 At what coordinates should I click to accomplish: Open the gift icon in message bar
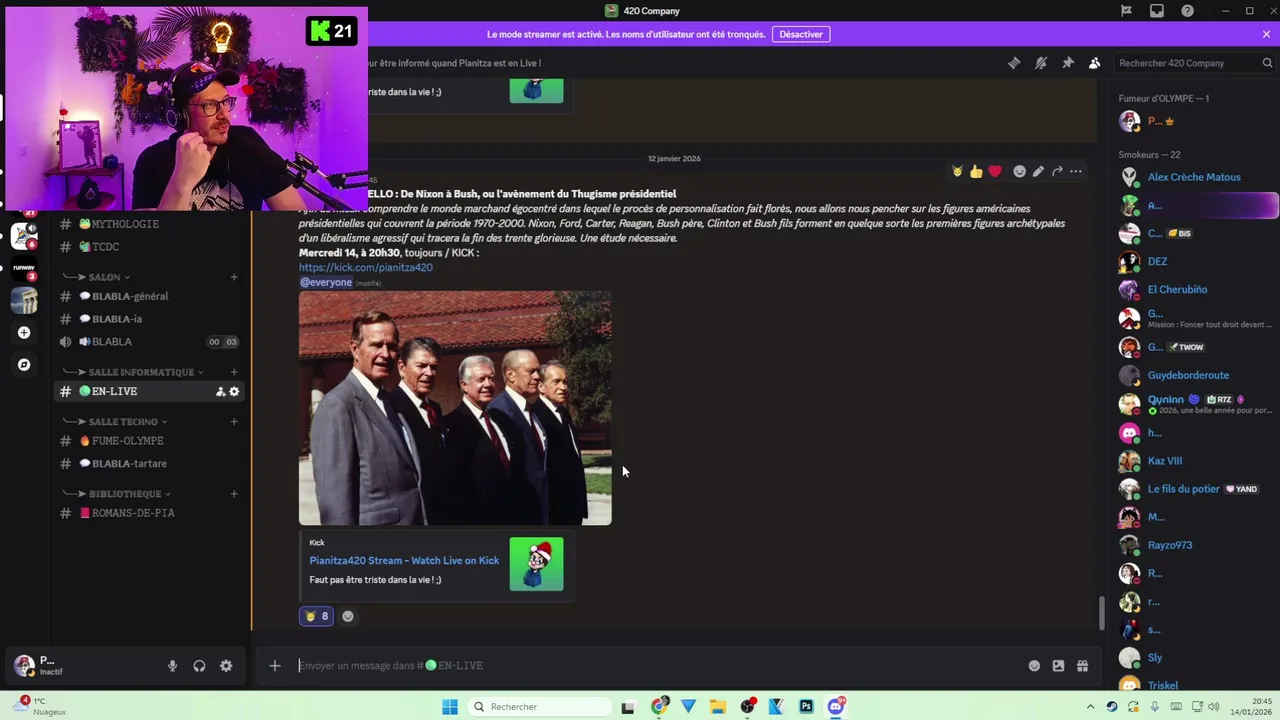1082,666
